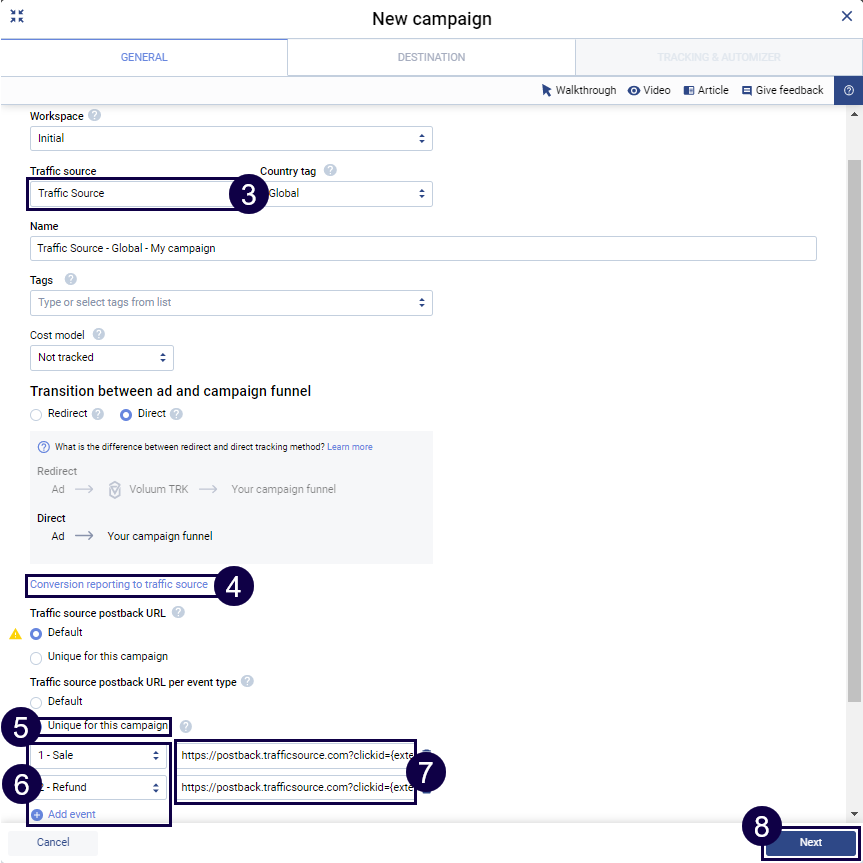Expand the Workspace dropdown
Viewport: 863px width, 863px height.
tap(231, 138)
